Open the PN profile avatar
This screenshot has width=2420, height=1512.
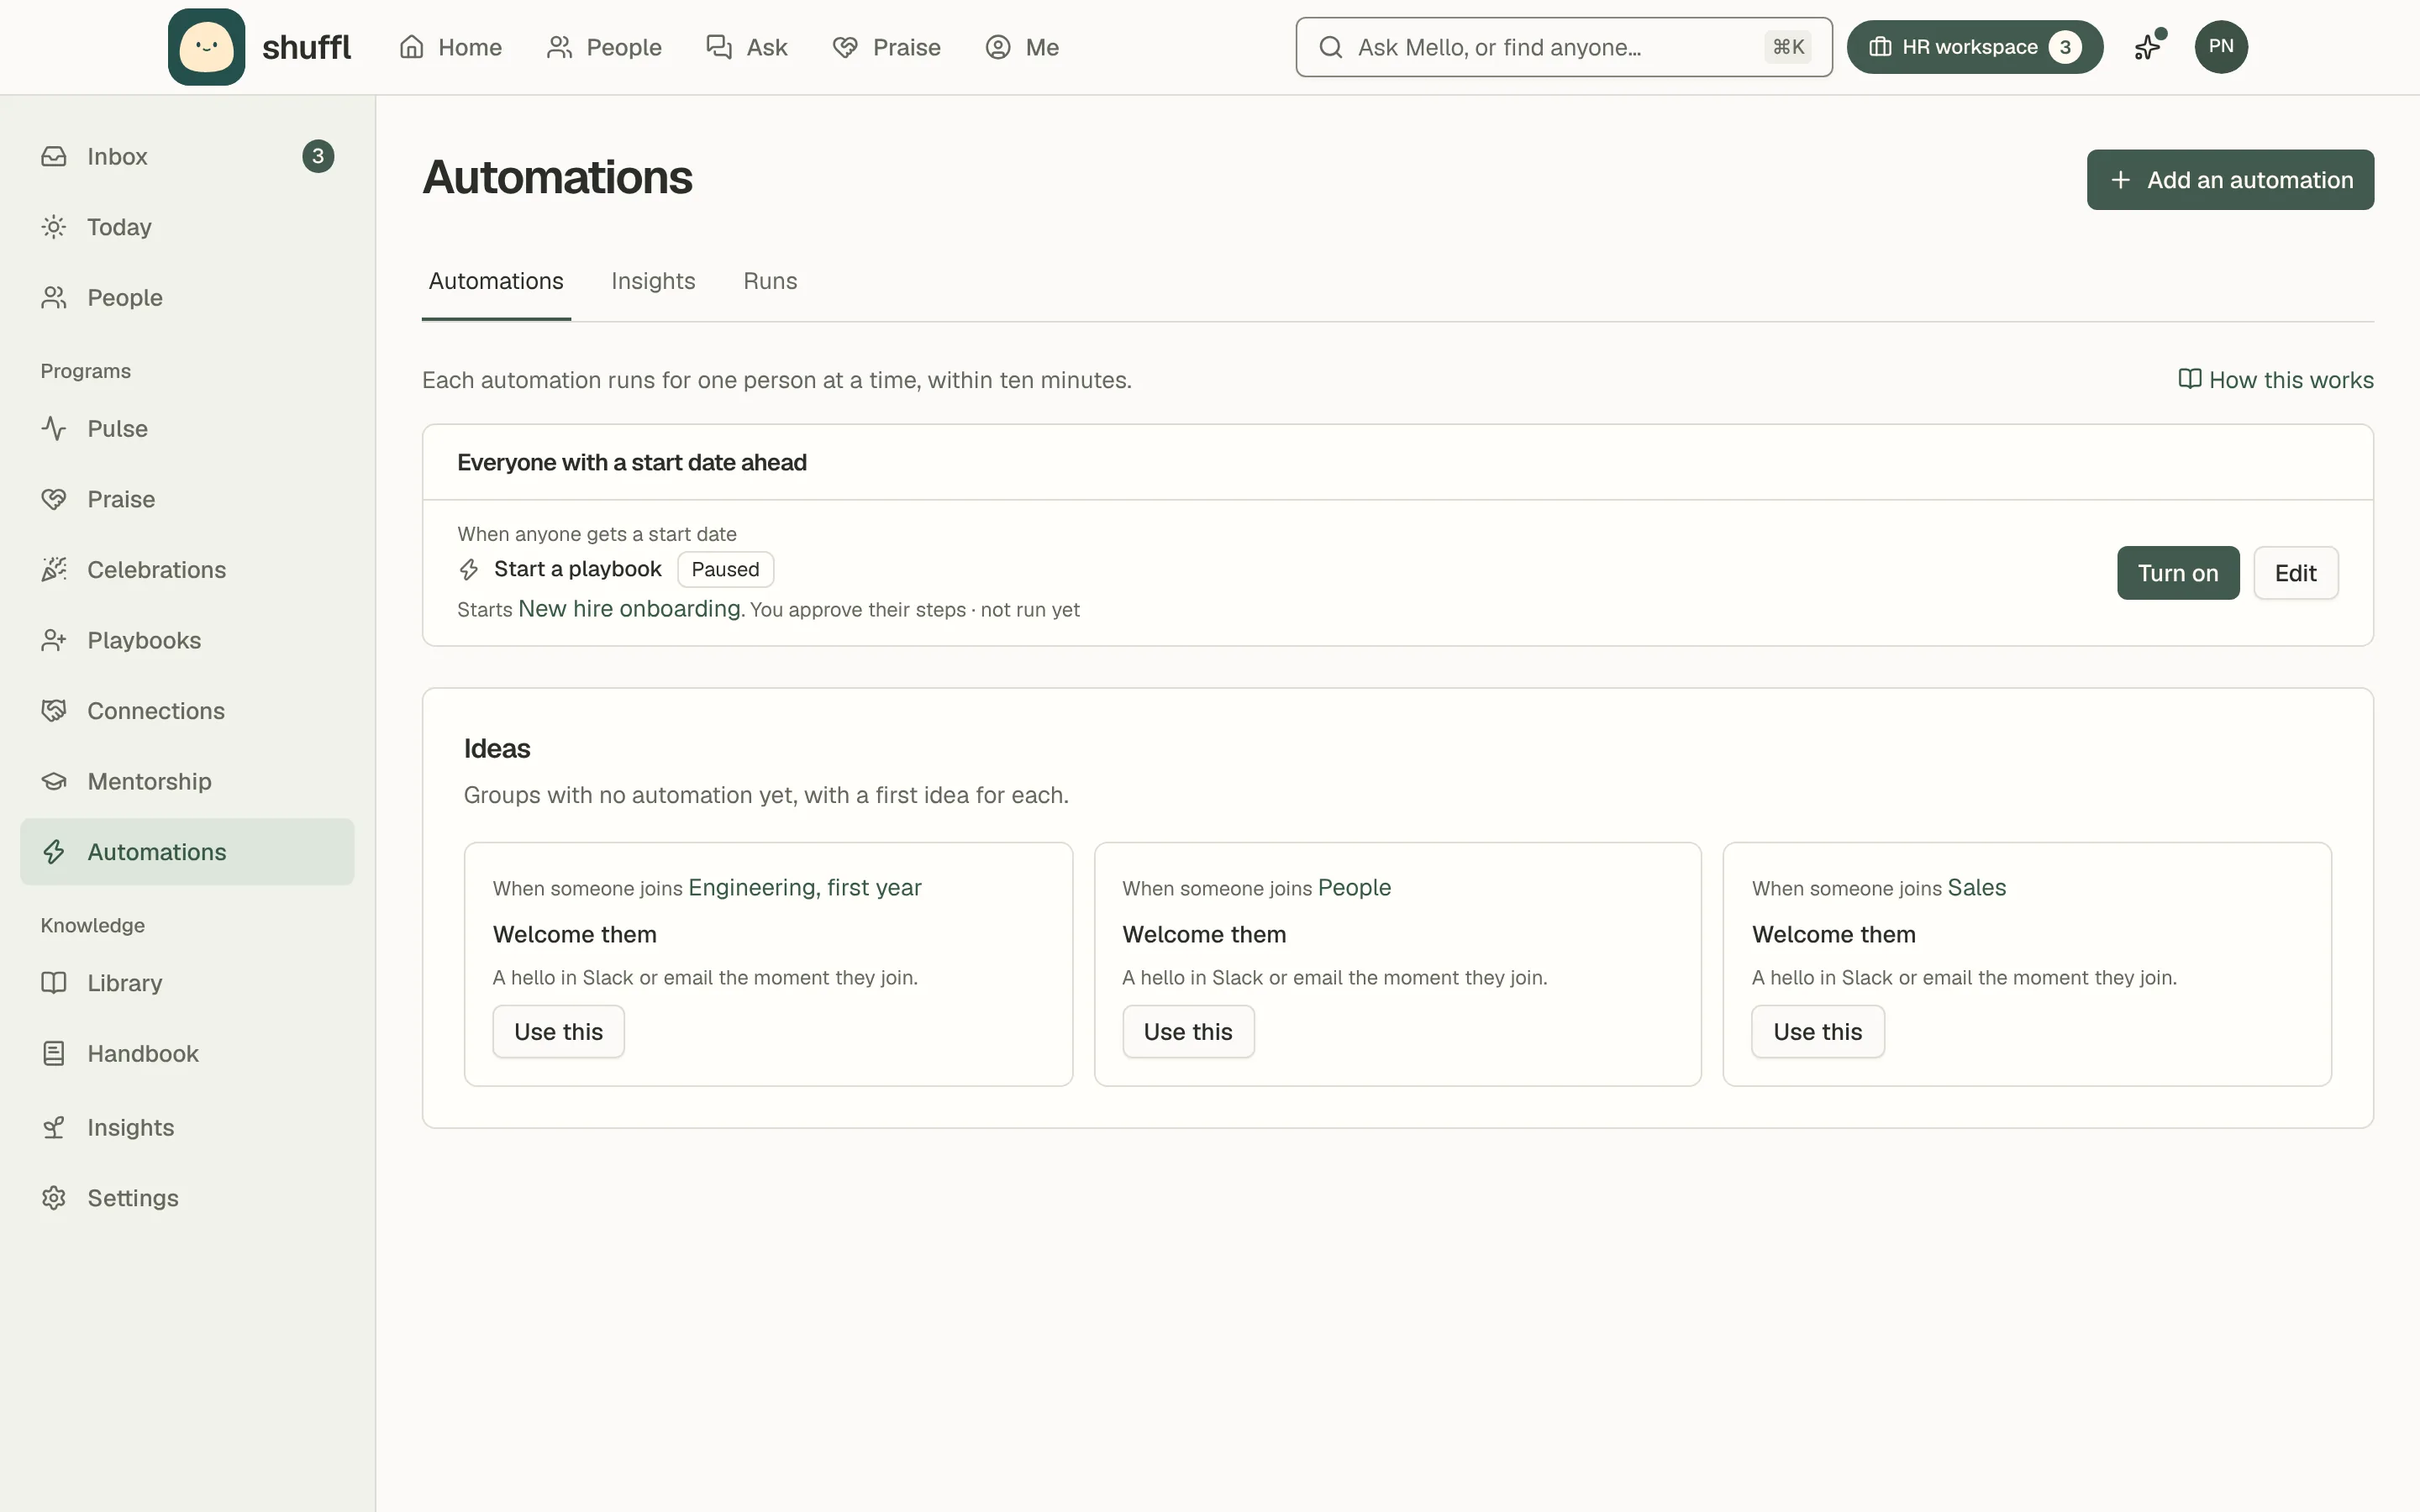pyautogui.click(x=2221, y=47)
